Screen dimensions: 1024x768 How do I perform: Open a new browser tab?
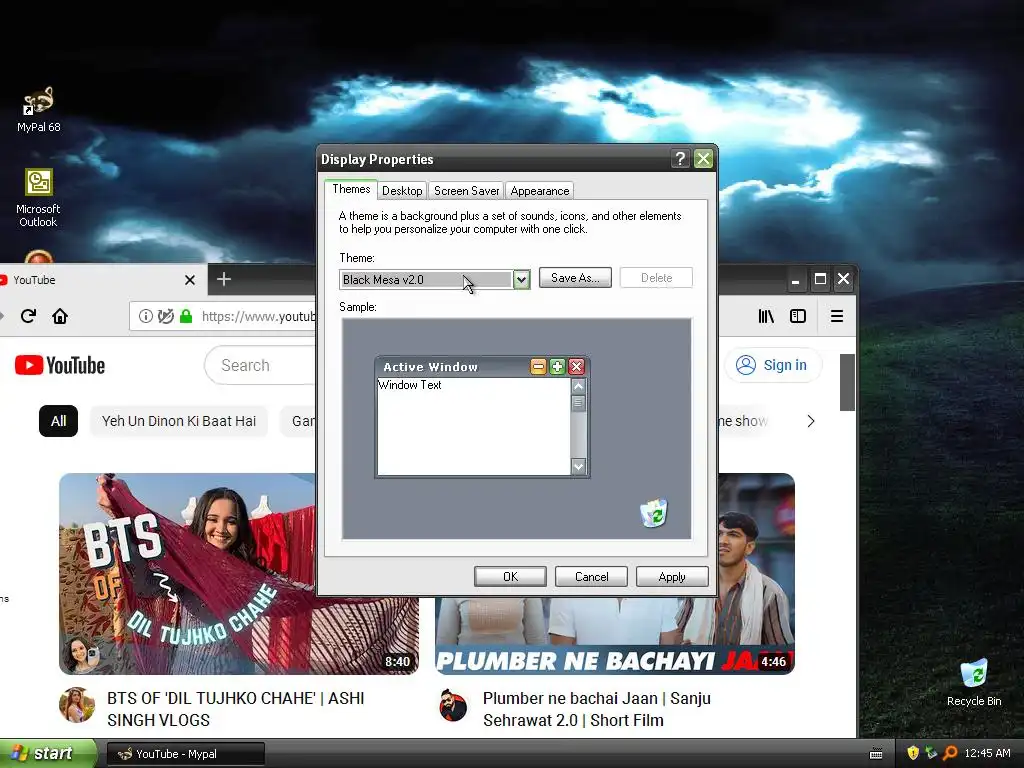224,280
